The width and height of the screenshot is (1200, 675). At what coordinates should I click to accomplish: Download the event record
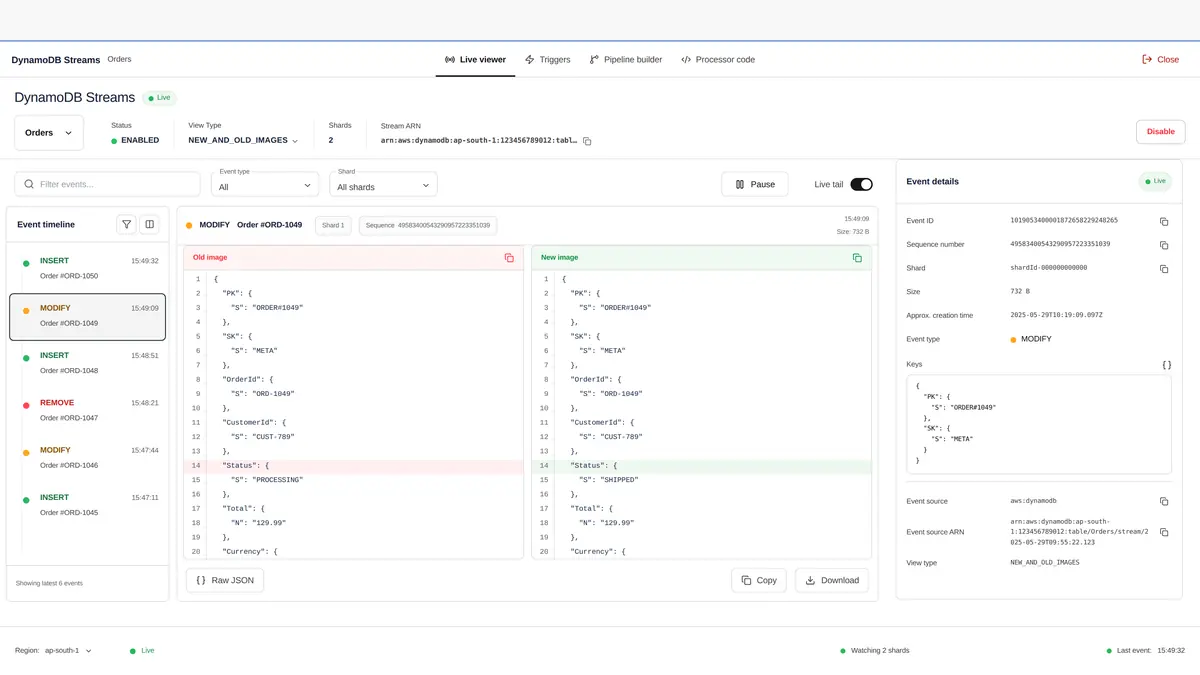pos(832,580)
